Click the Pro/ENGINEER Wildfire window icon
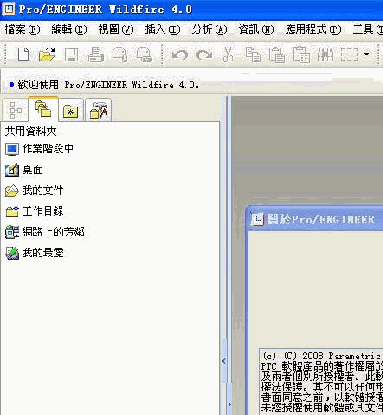The height and width of the screenshot is (415, 383). coord(8,9)
